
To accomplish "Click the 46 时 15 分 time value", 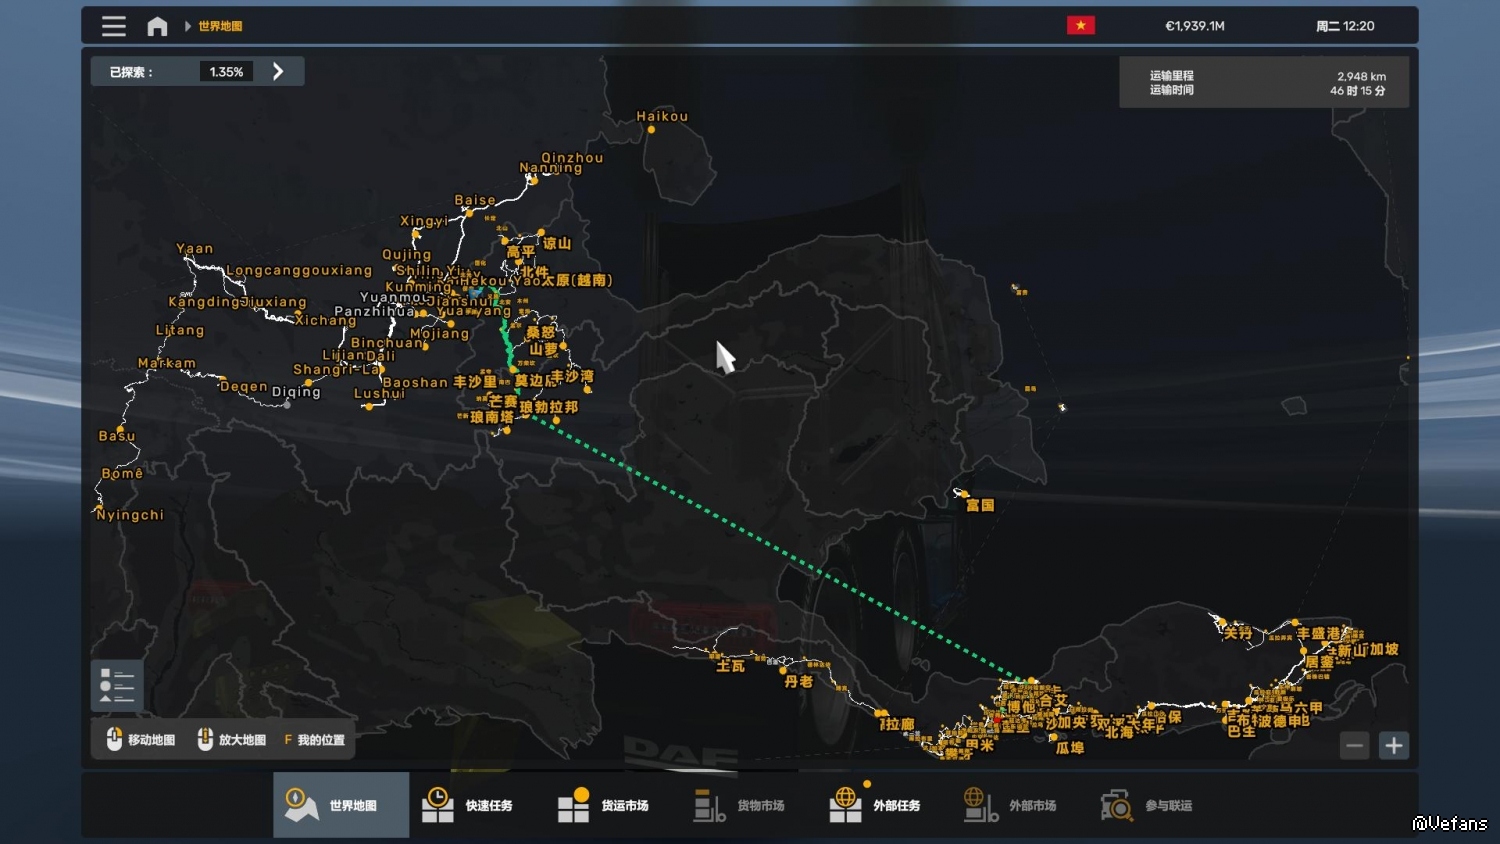I will [1358, 91].
